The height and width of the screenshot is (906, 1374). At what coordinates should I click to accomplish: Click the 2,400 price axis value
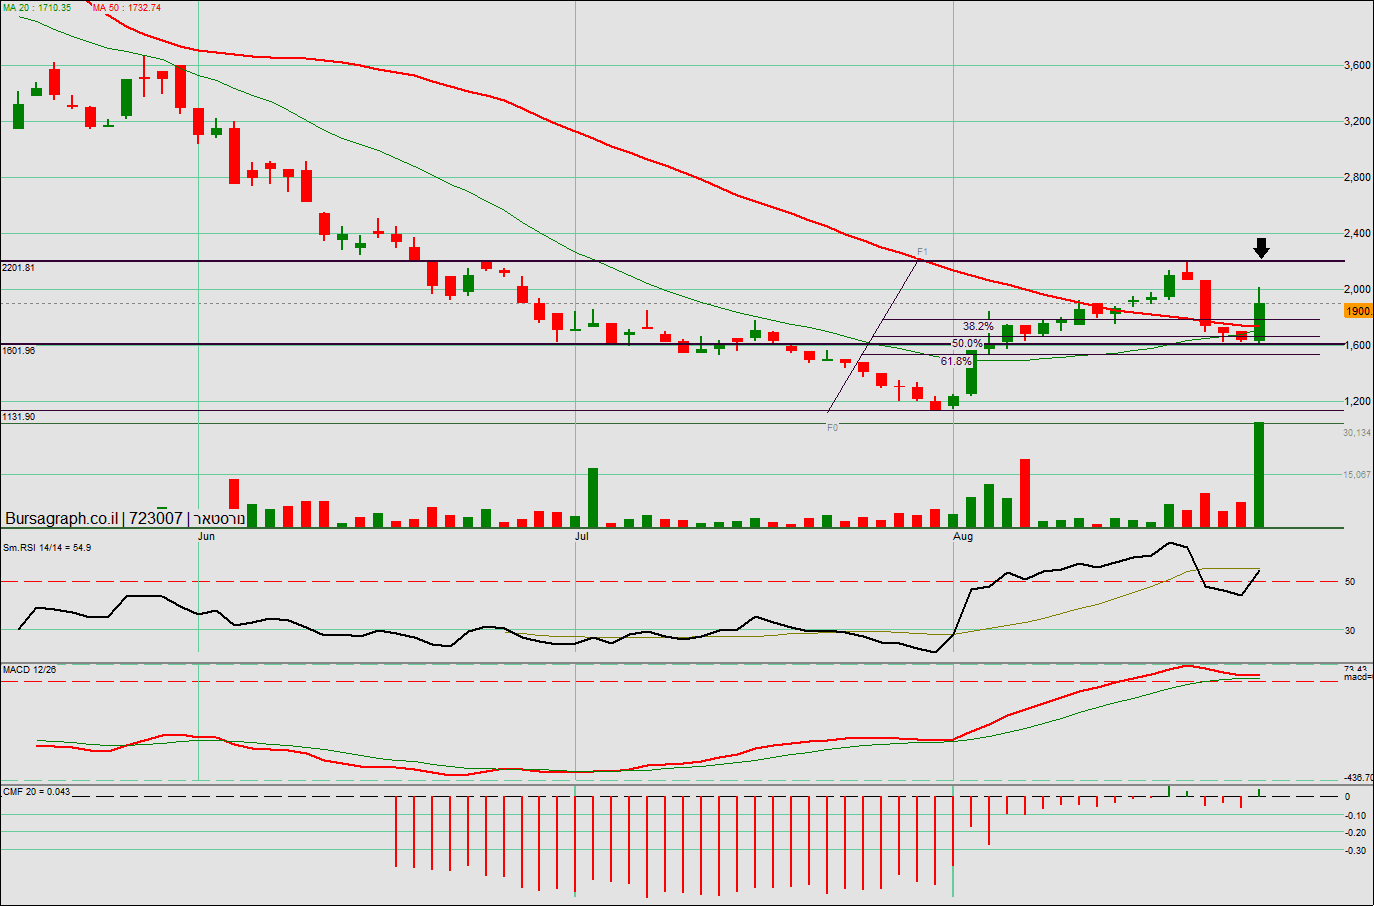click(1358, 233)
